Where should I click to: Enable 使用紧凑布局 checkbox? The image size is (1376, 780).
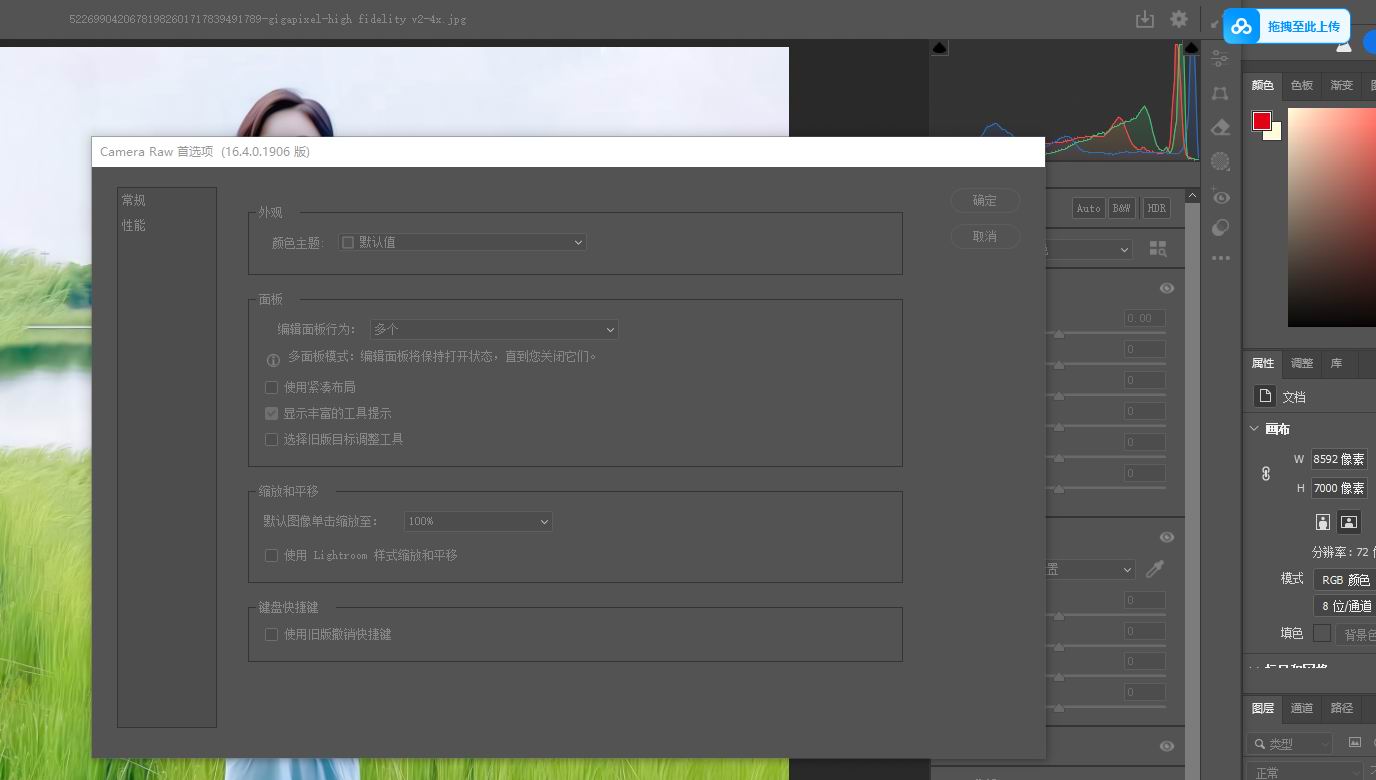(271, 387)
